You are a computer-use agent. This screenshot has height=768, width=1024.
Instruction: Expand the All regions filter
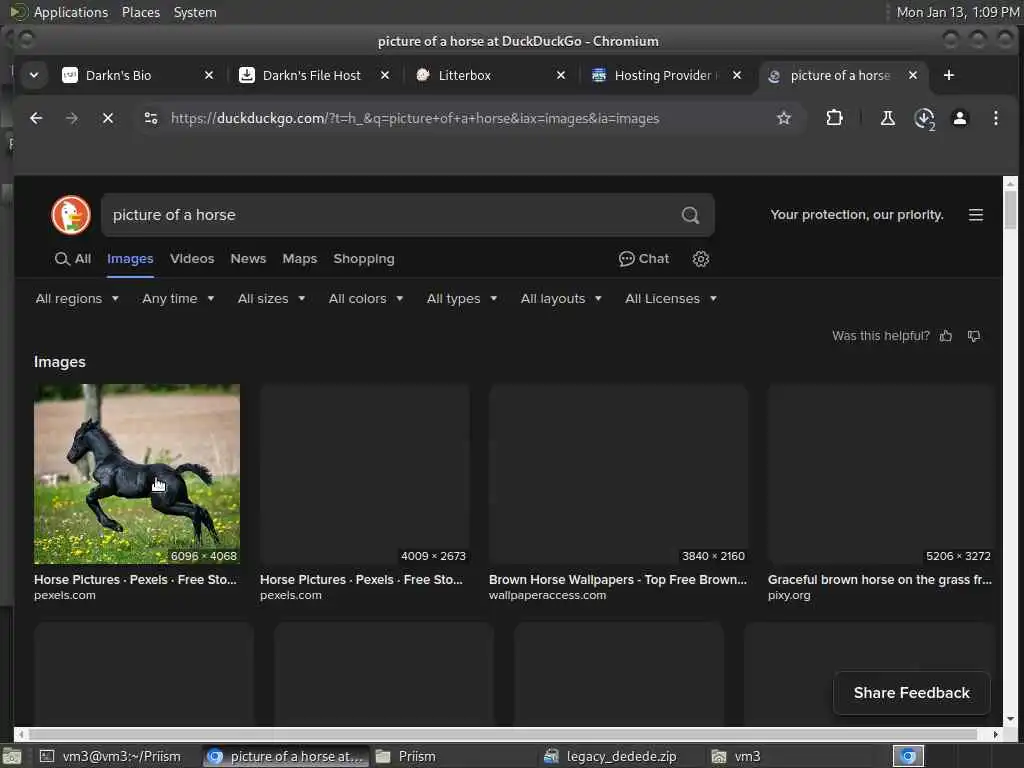pyautogui.click(x=77, y=298)
